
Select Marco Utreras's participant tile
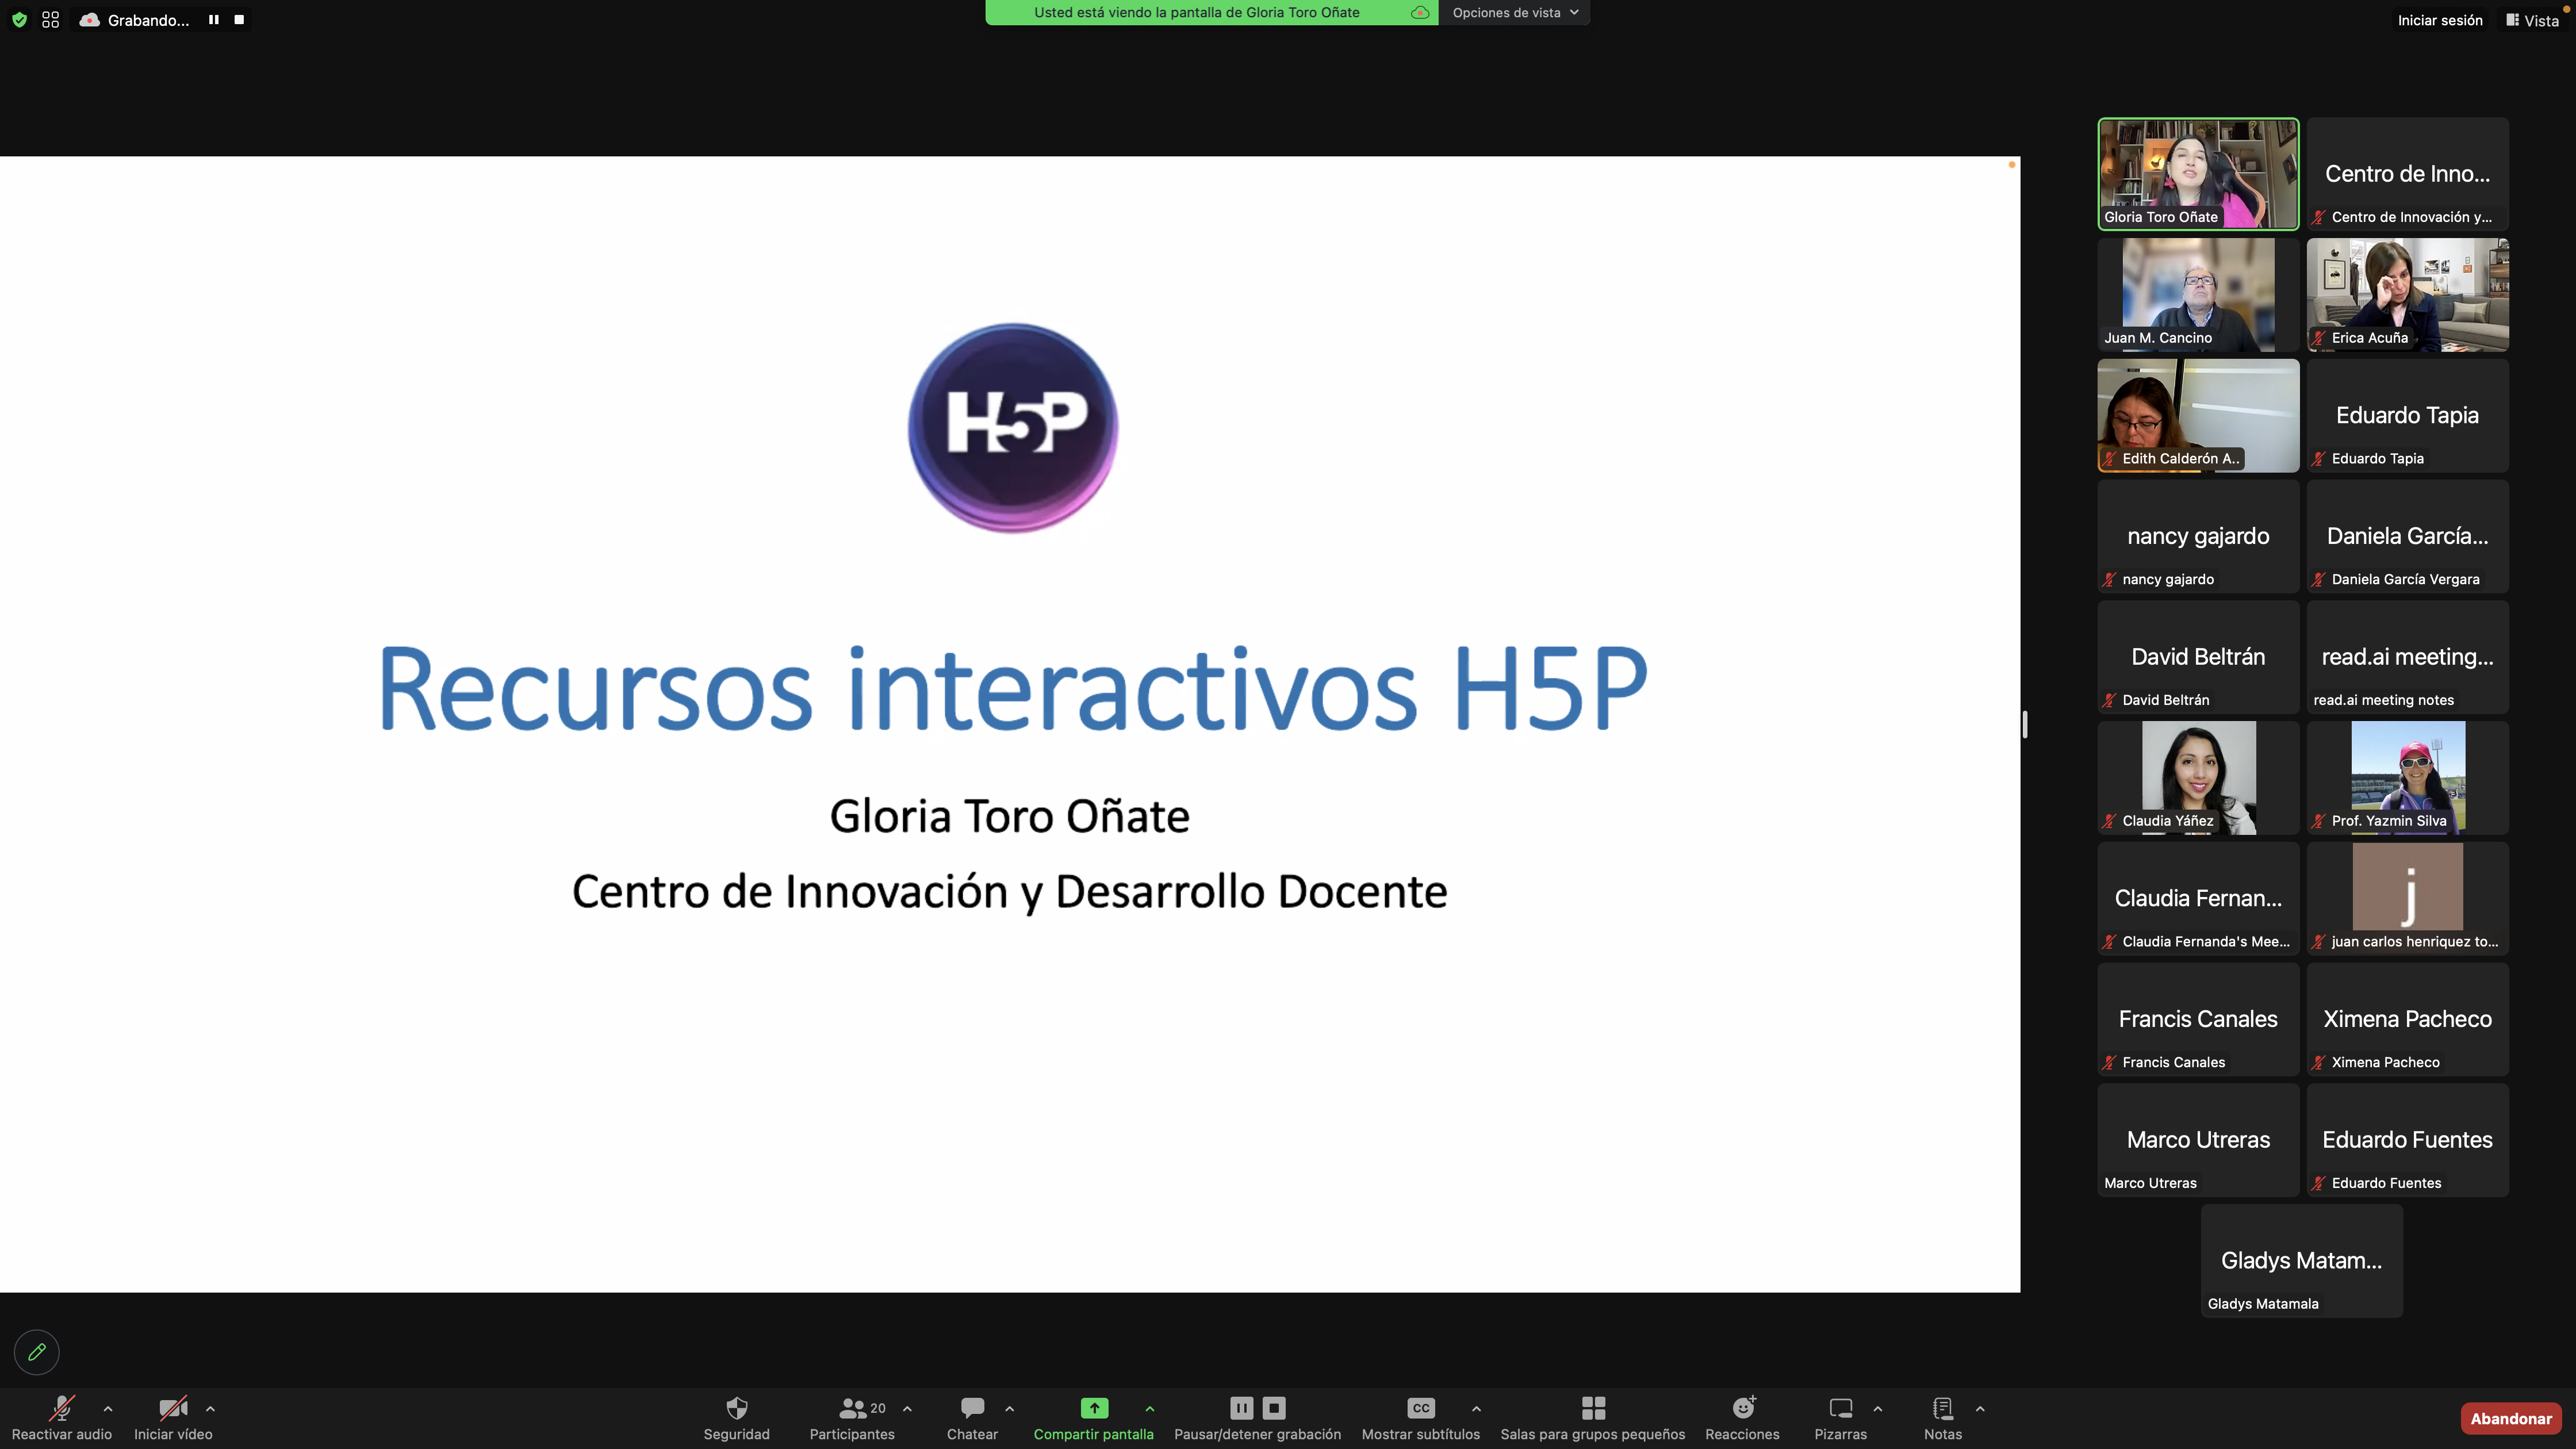tap(2198, 1141)
